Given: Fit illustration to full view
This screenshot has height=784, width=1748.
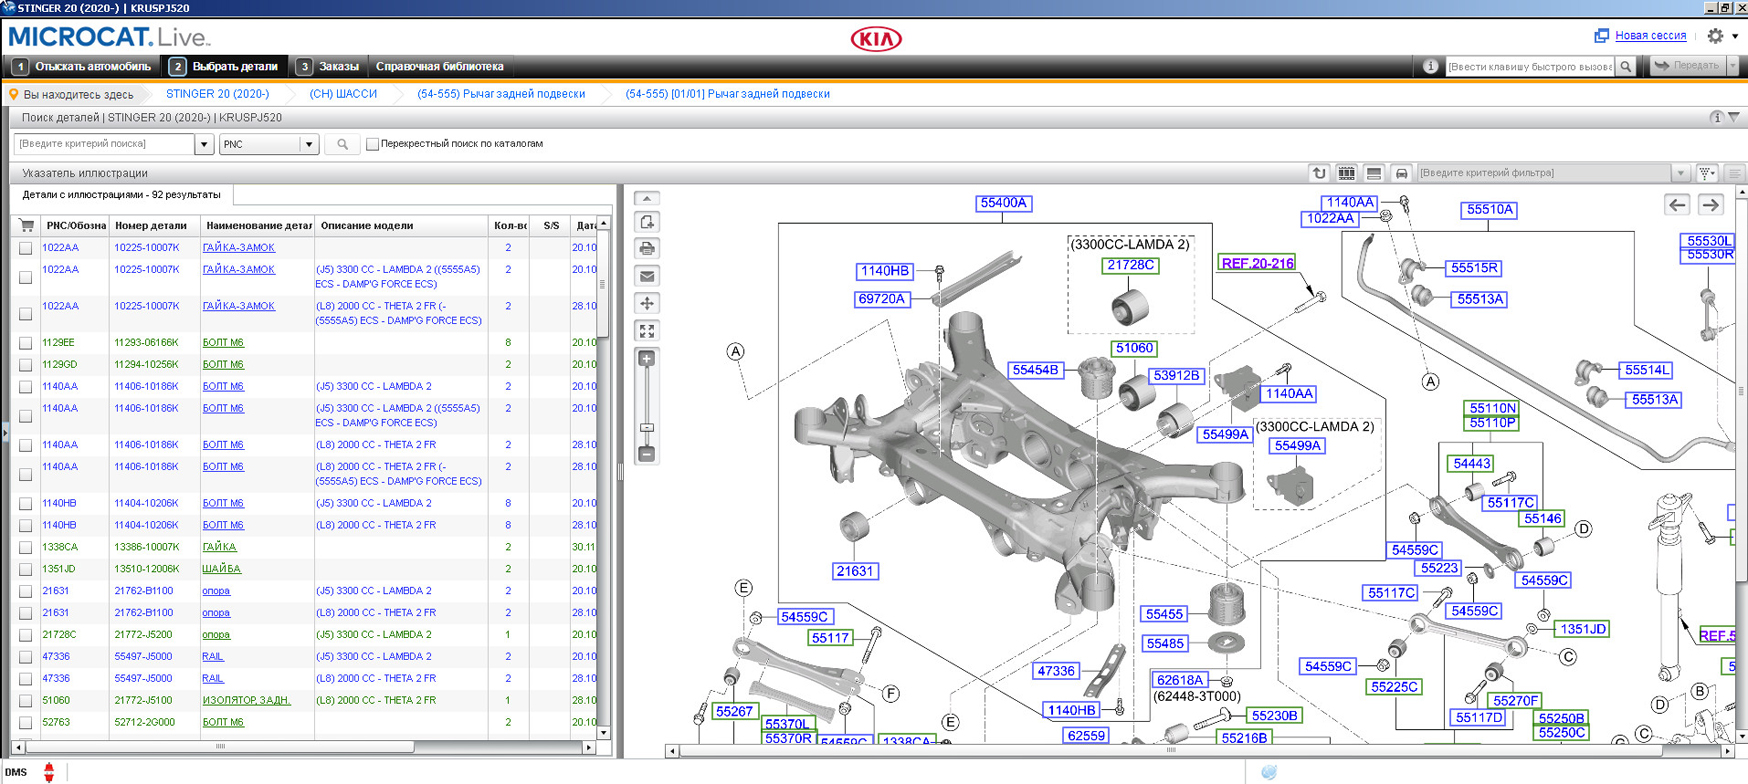Looking at the screenshot, I should point(647,331).
